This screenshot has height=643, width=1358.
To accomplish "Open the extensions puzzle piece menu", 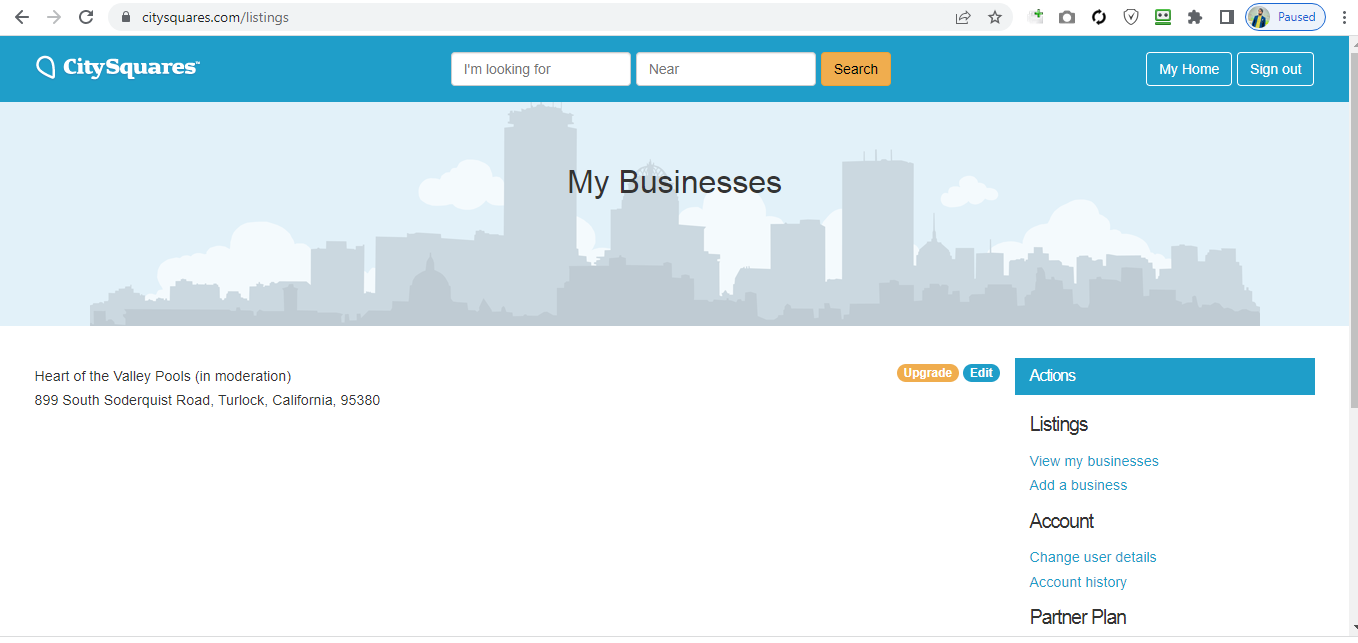I will tap(1195, 17).
